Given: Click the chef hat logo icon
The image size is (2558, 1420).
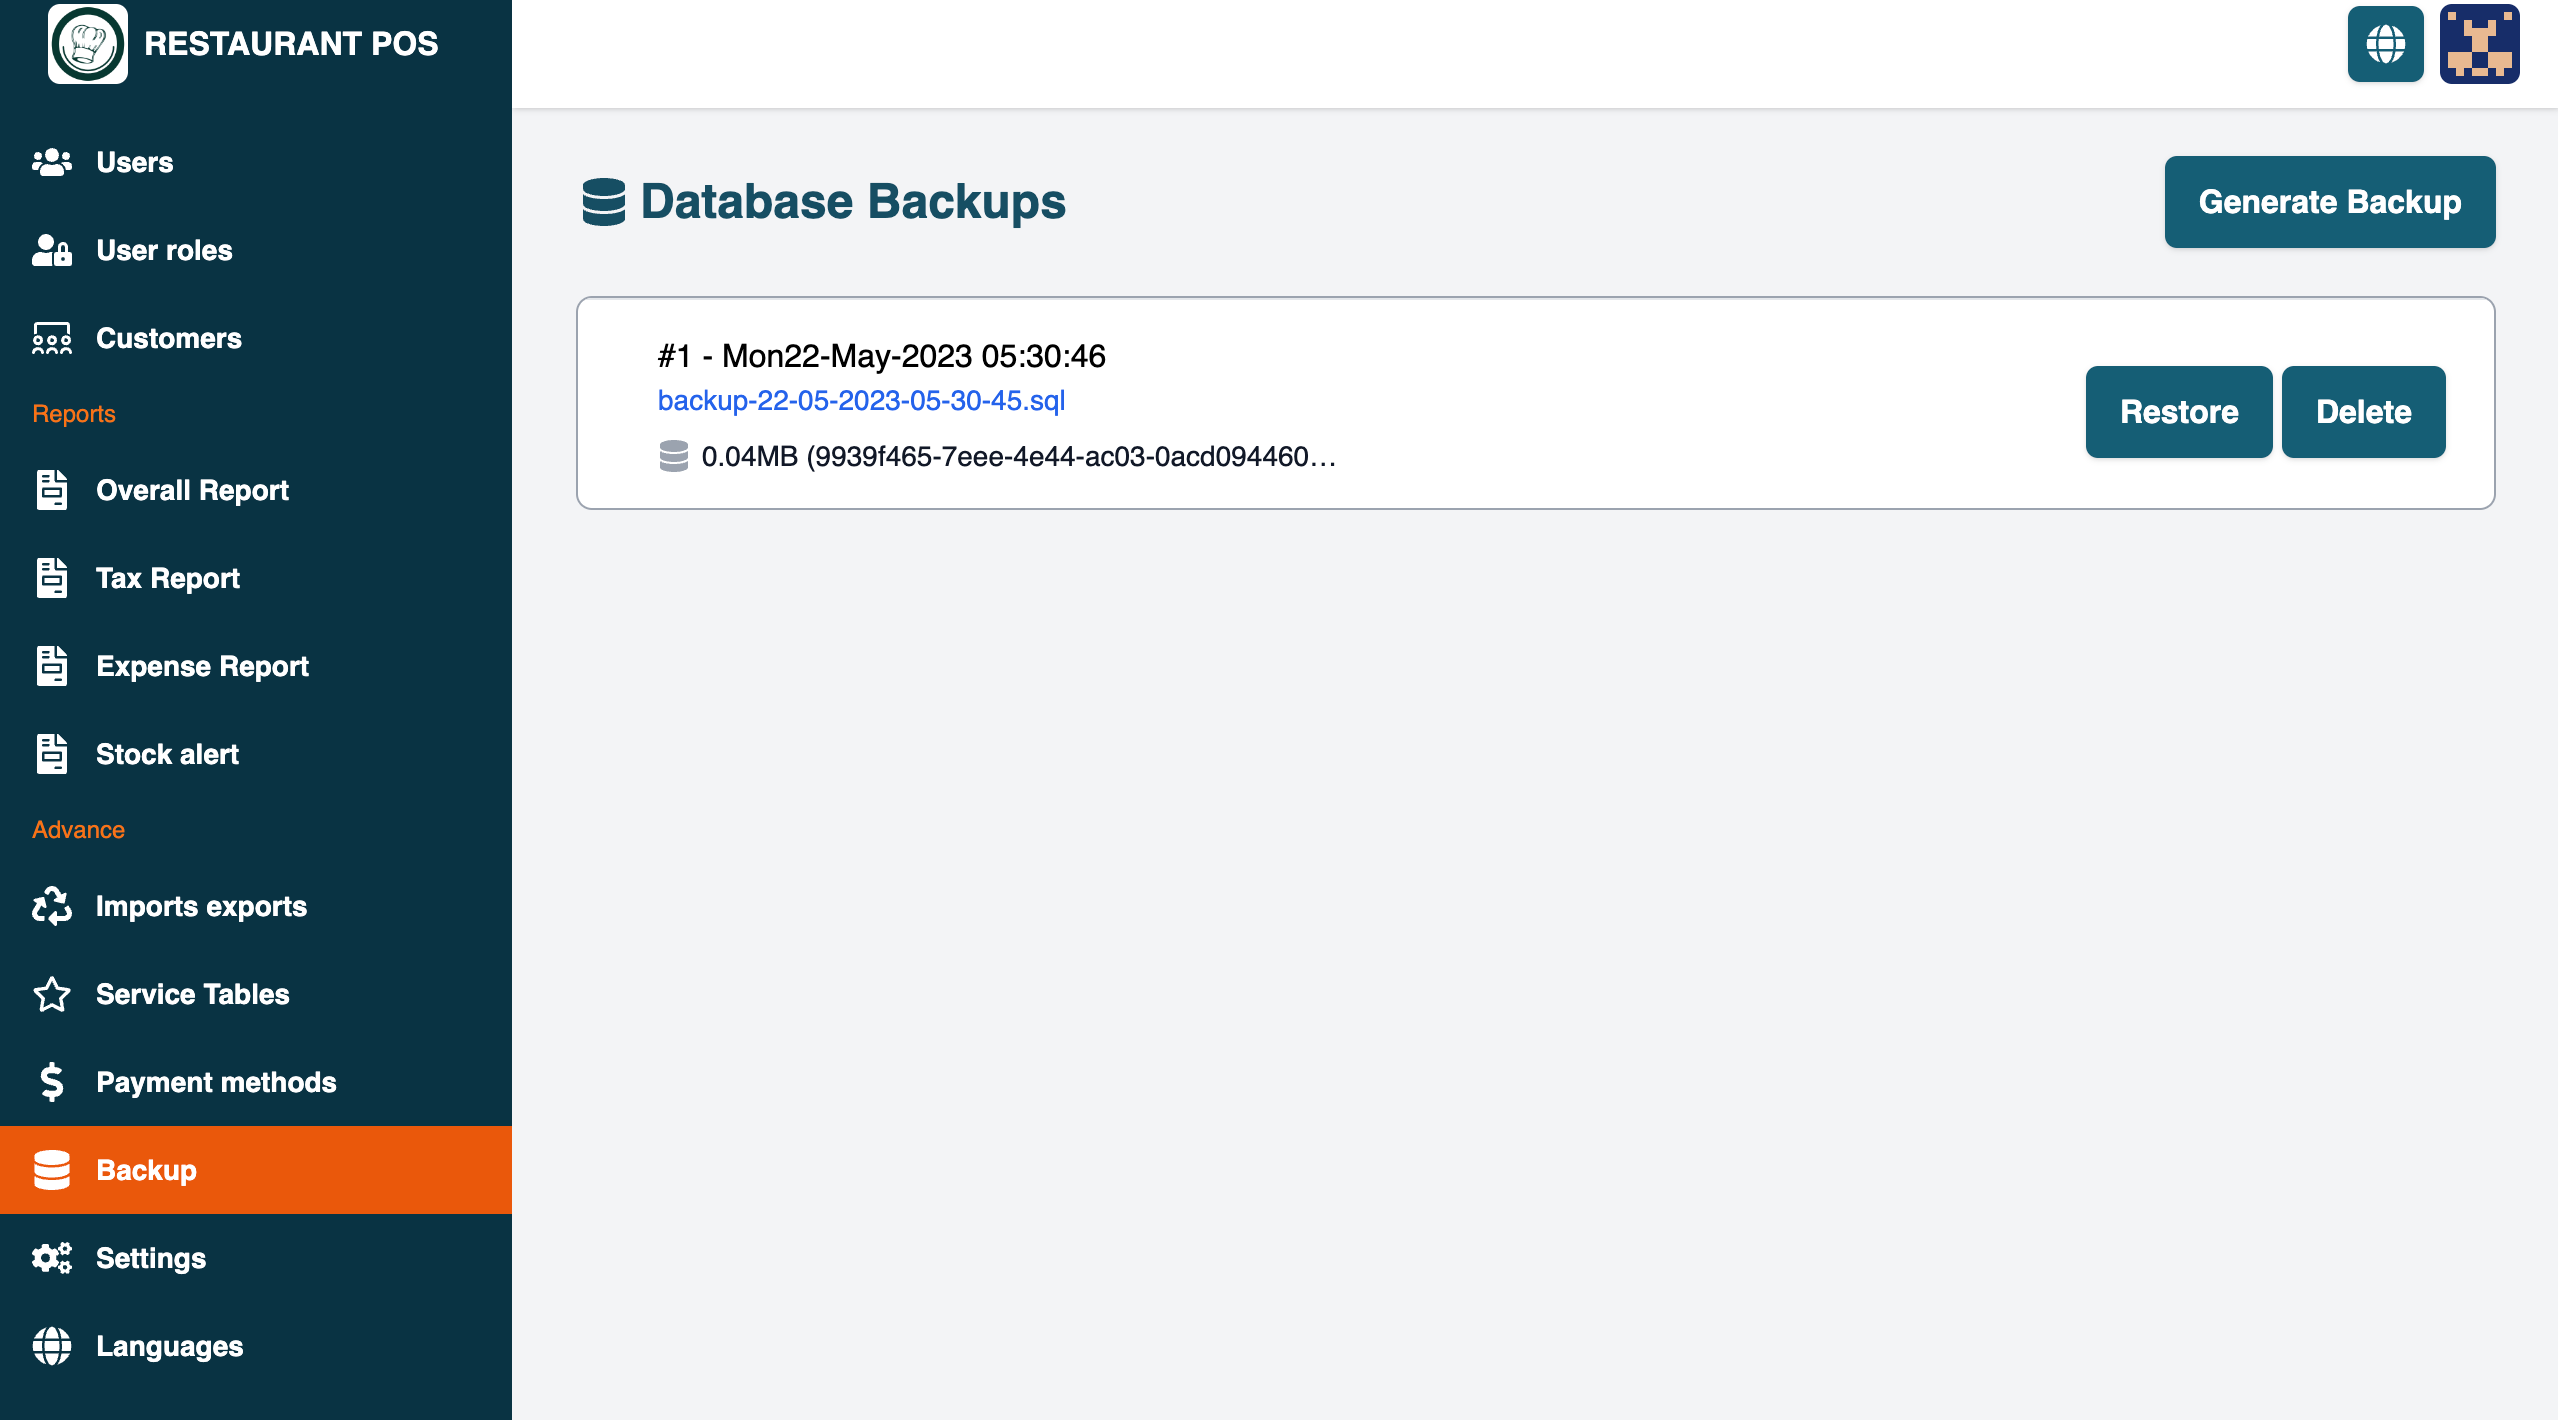Looking at the screenshot, I should point(88,44).
